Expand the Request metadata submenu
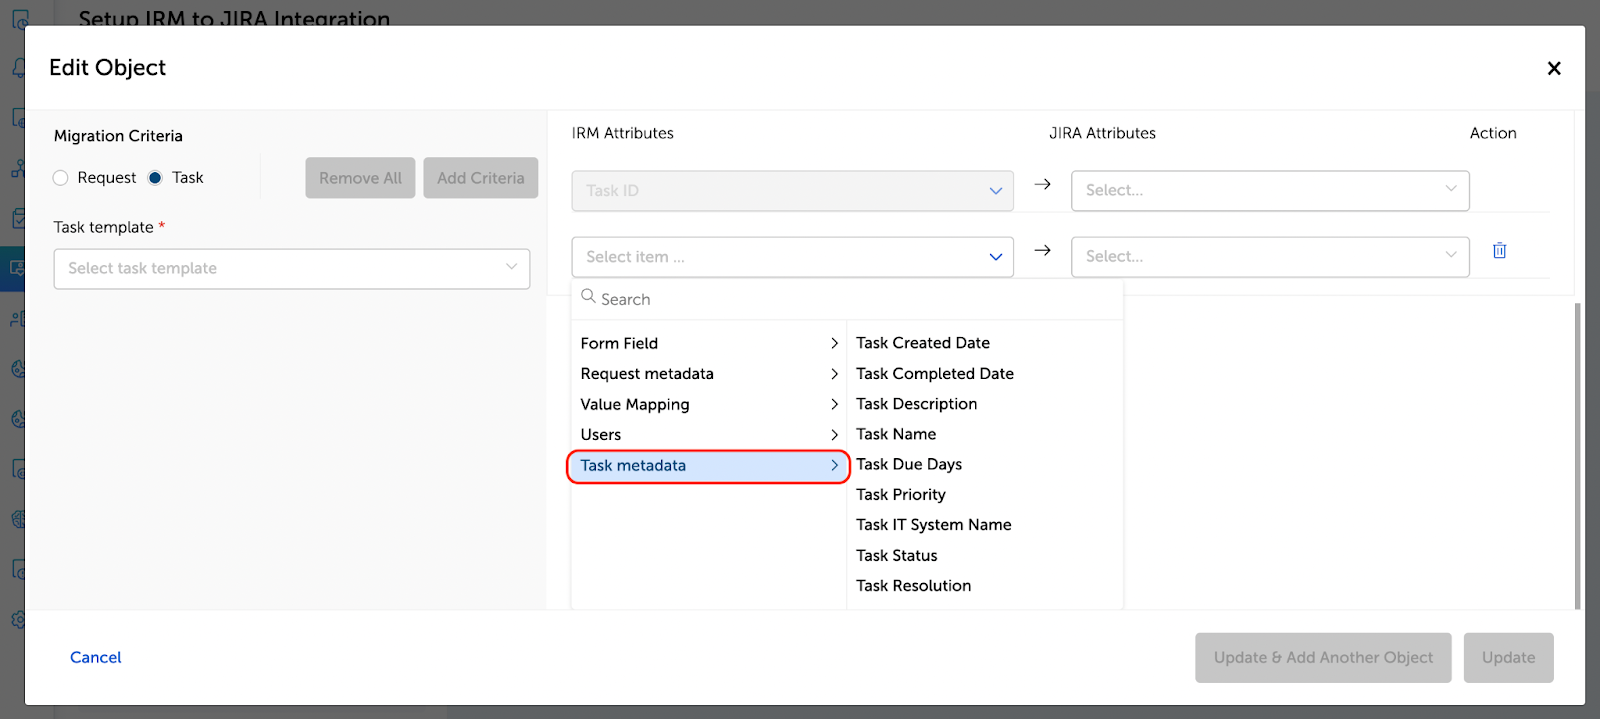 pyautogui.click(x=708, y=374)
